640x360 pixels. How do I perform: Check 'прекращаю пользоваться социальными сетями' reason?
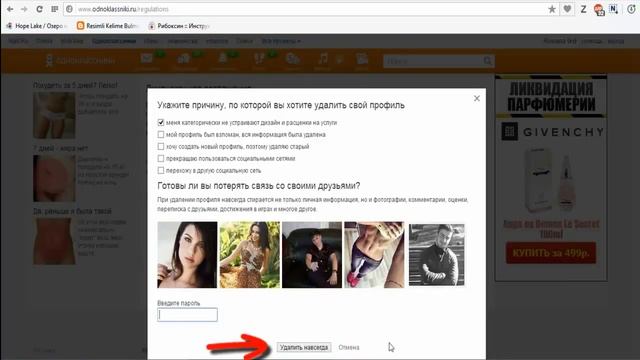click(x=161, y=158)
